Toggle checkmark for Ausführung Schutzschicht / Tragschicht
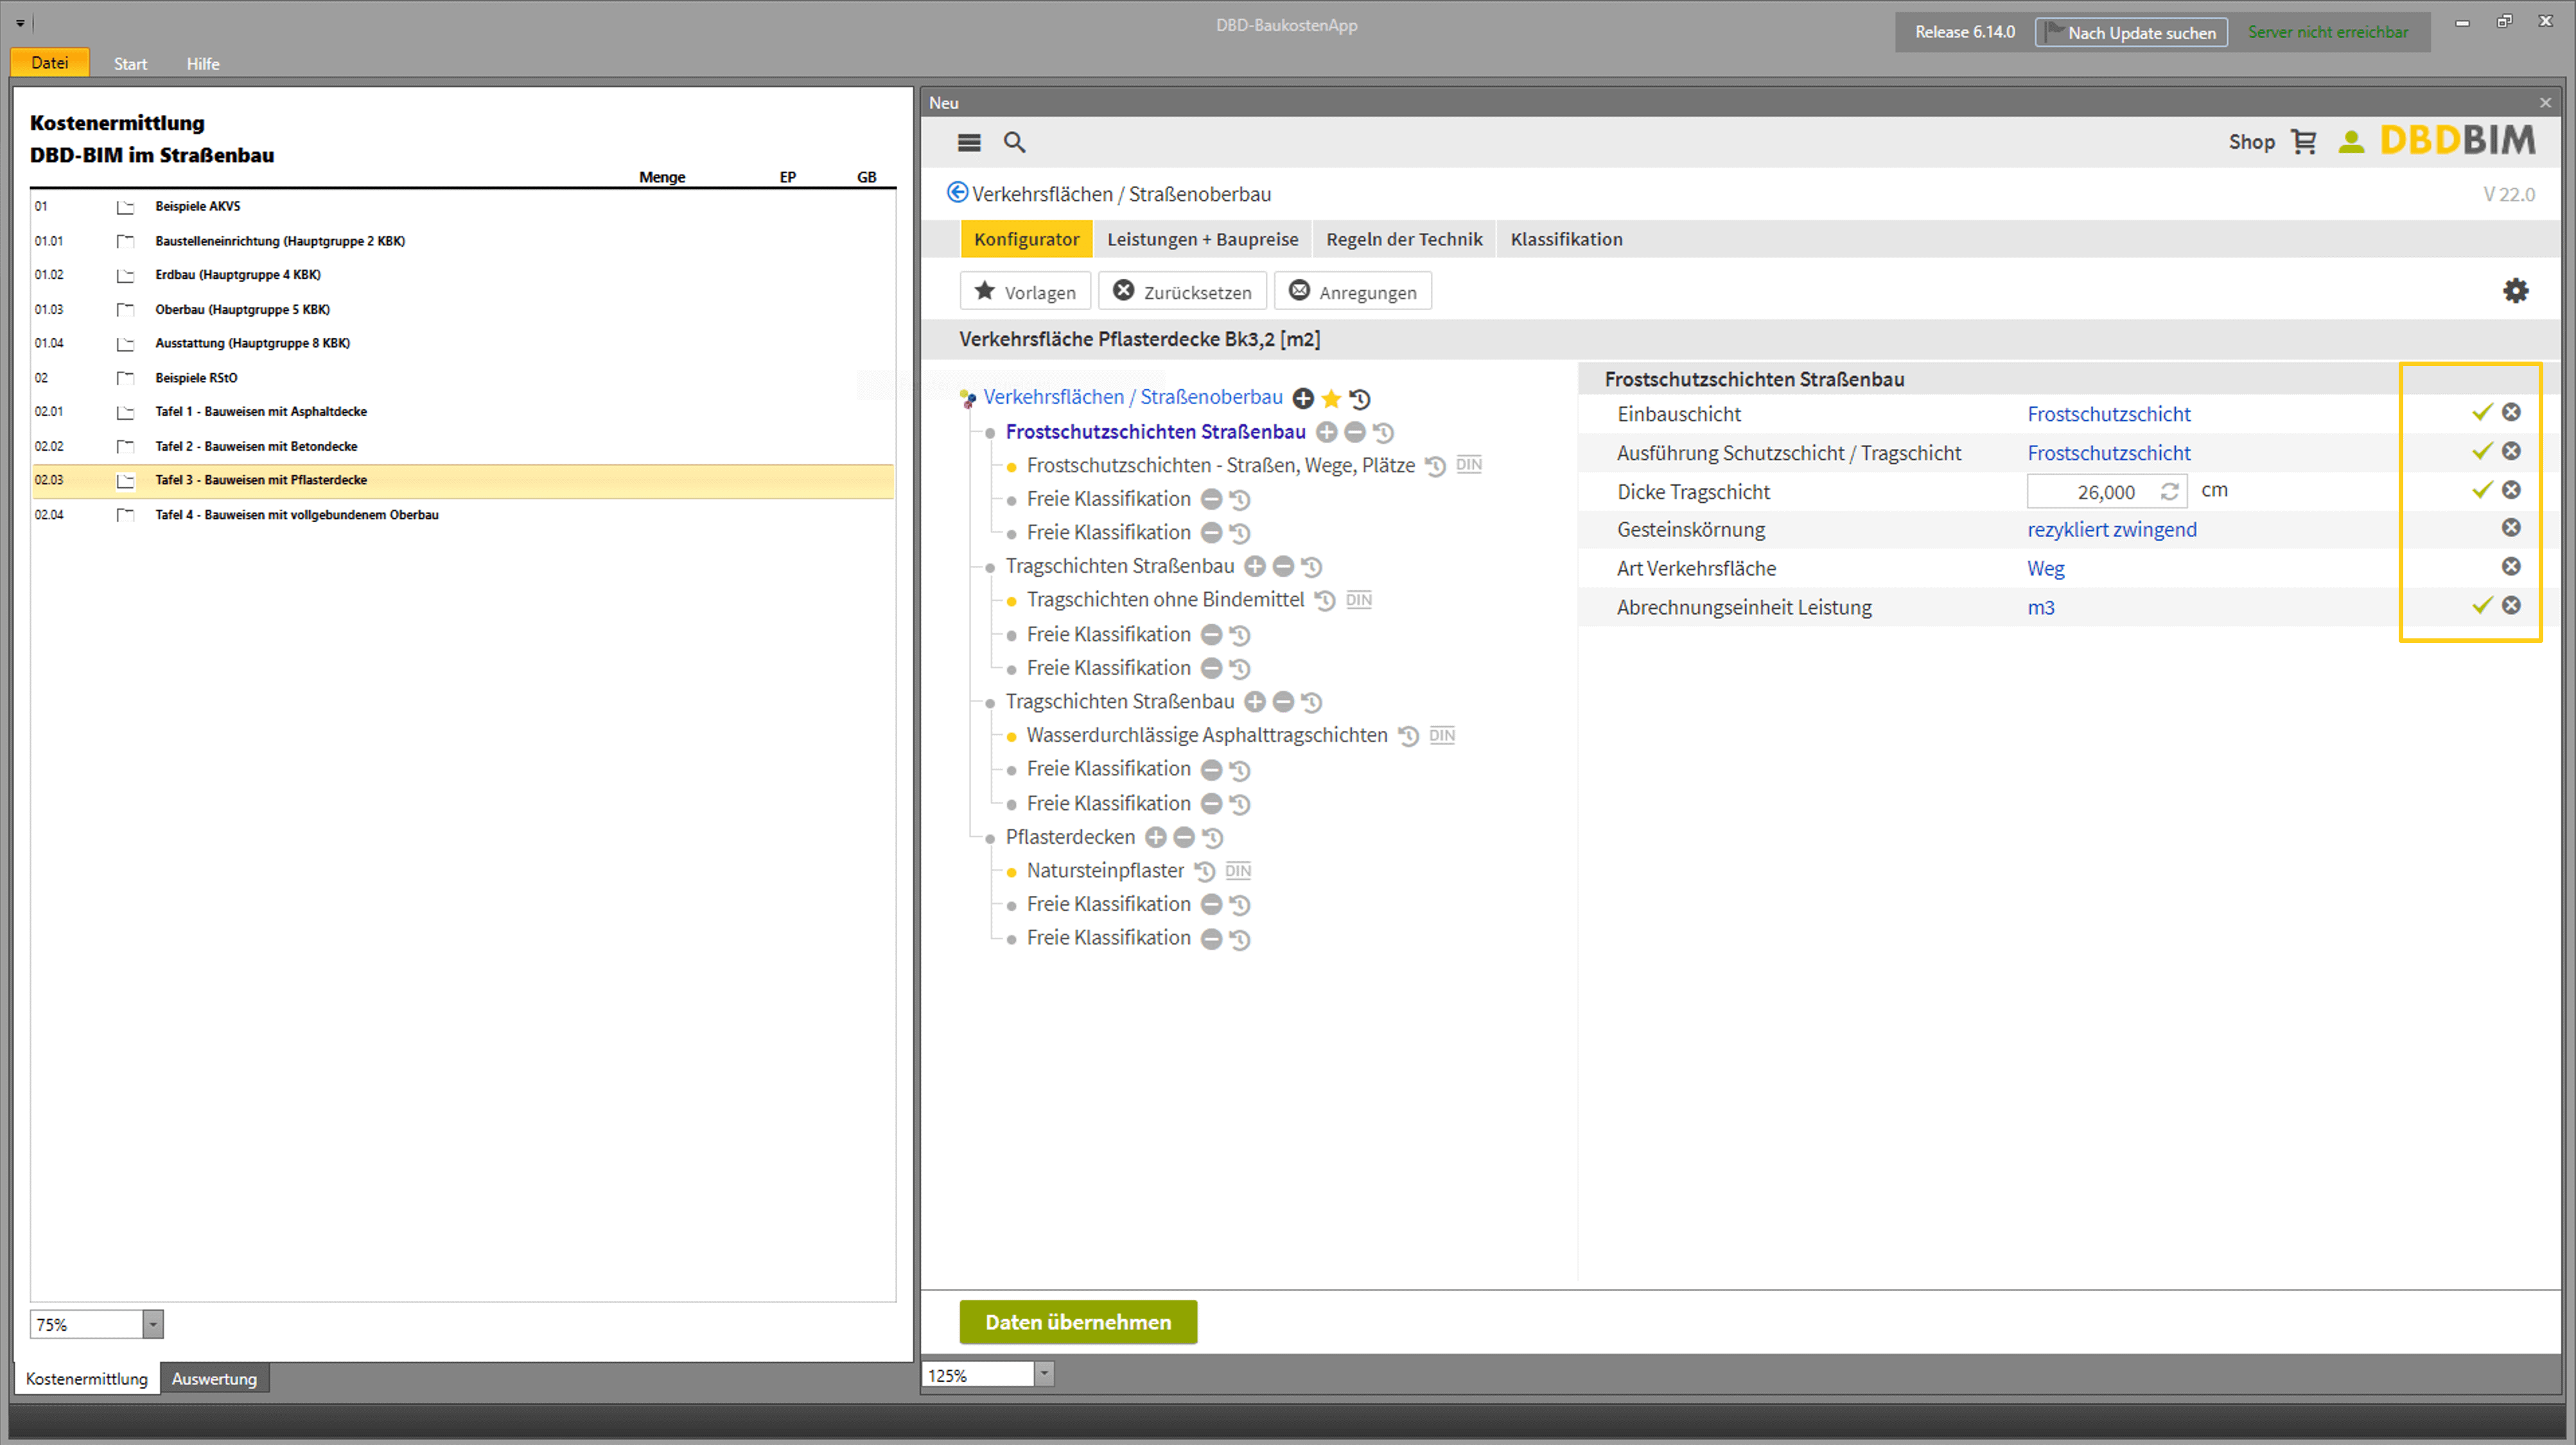2576x1445 pixels. pos(2482,451)
